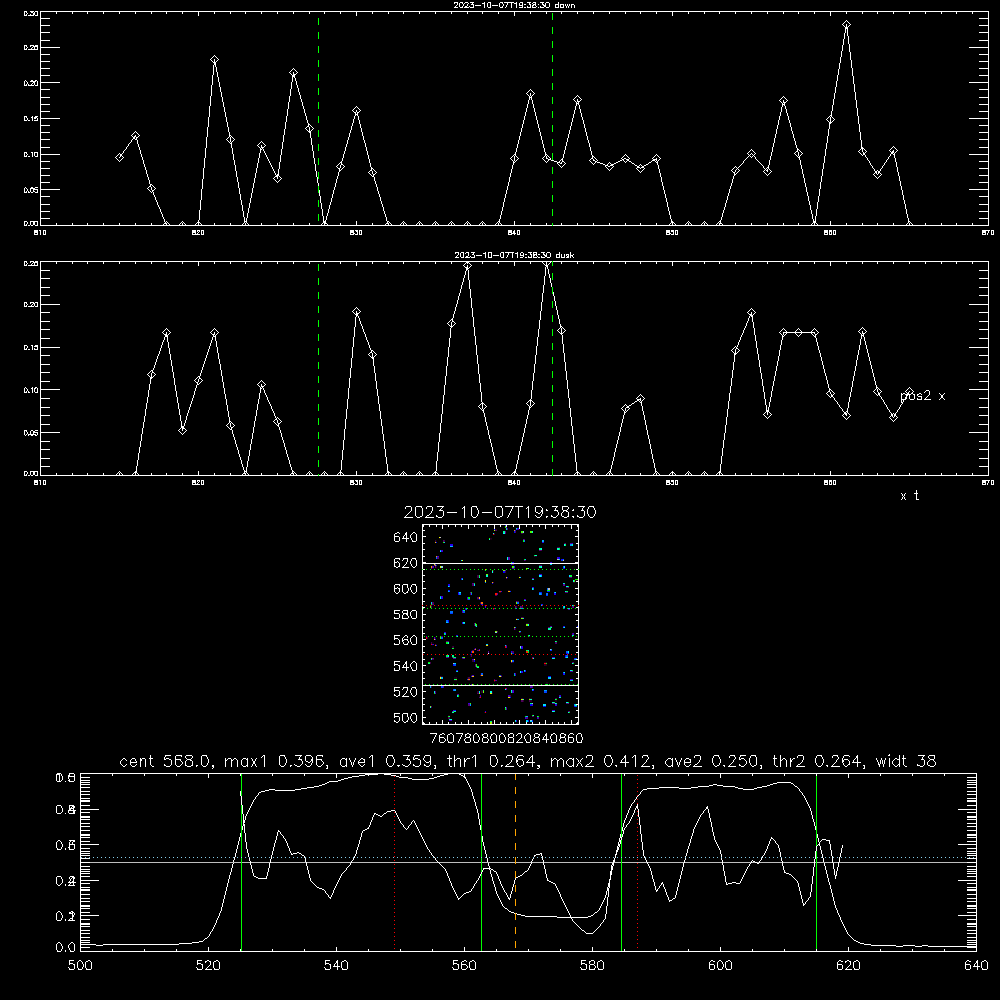Click the 'widt 38' value
The height and width of the screenshot is (1000, 1000).
coord(906,761)
